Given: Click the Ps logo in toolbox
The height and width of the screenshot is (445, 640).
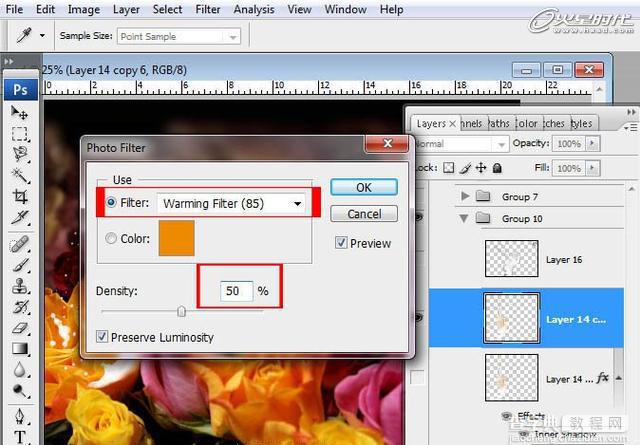Looking at the screenshot, I should (x=20, y=89).
